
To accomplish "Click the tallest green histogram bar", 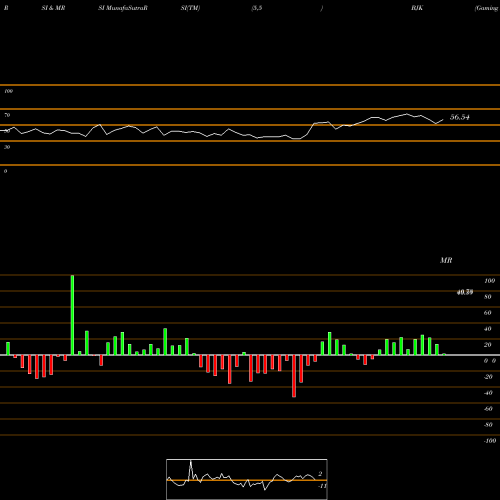I will 72,315.
